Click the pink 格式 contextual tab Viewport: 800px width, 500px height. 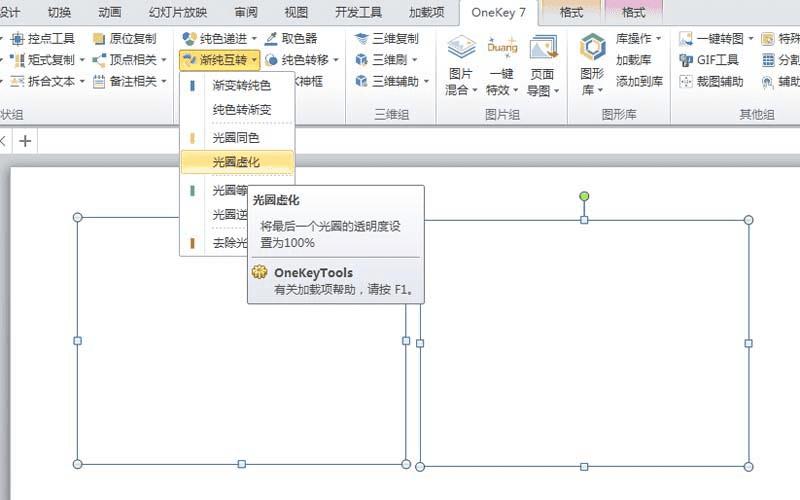[x=633, y=13]
